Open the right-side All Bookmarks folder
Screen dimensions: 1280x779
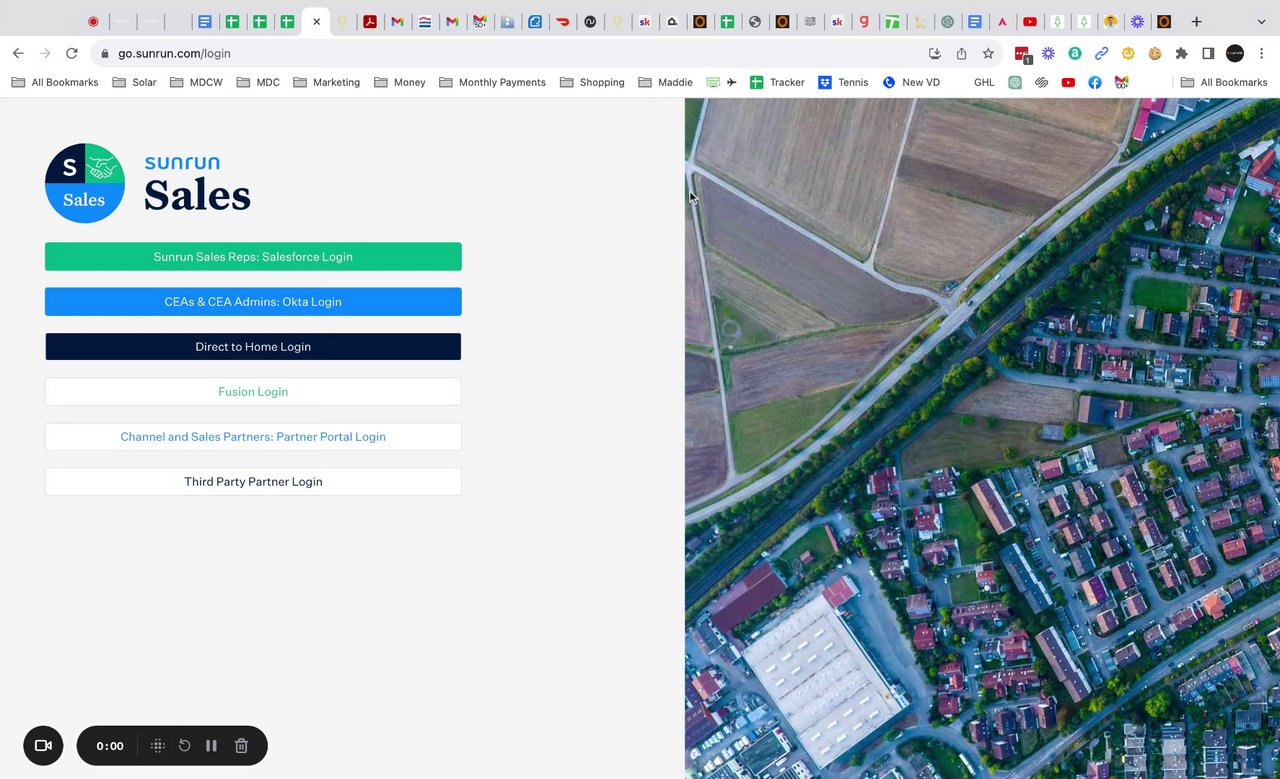1224,82
